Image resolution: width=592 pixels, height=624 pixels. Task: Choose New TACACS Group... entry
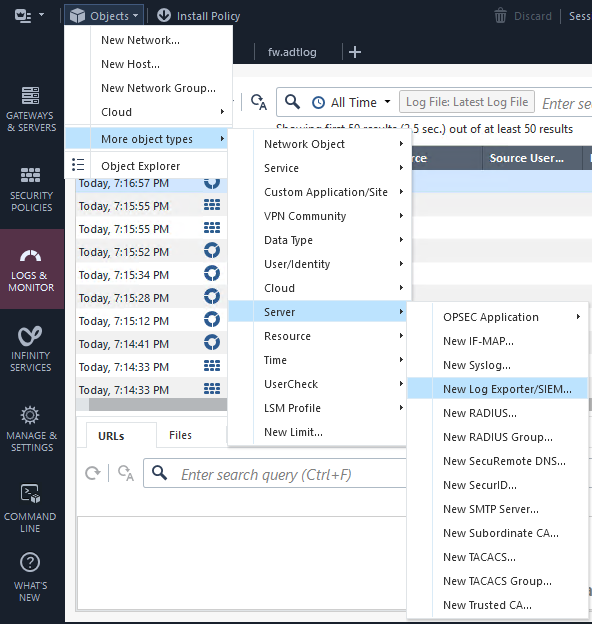(497, 581)
